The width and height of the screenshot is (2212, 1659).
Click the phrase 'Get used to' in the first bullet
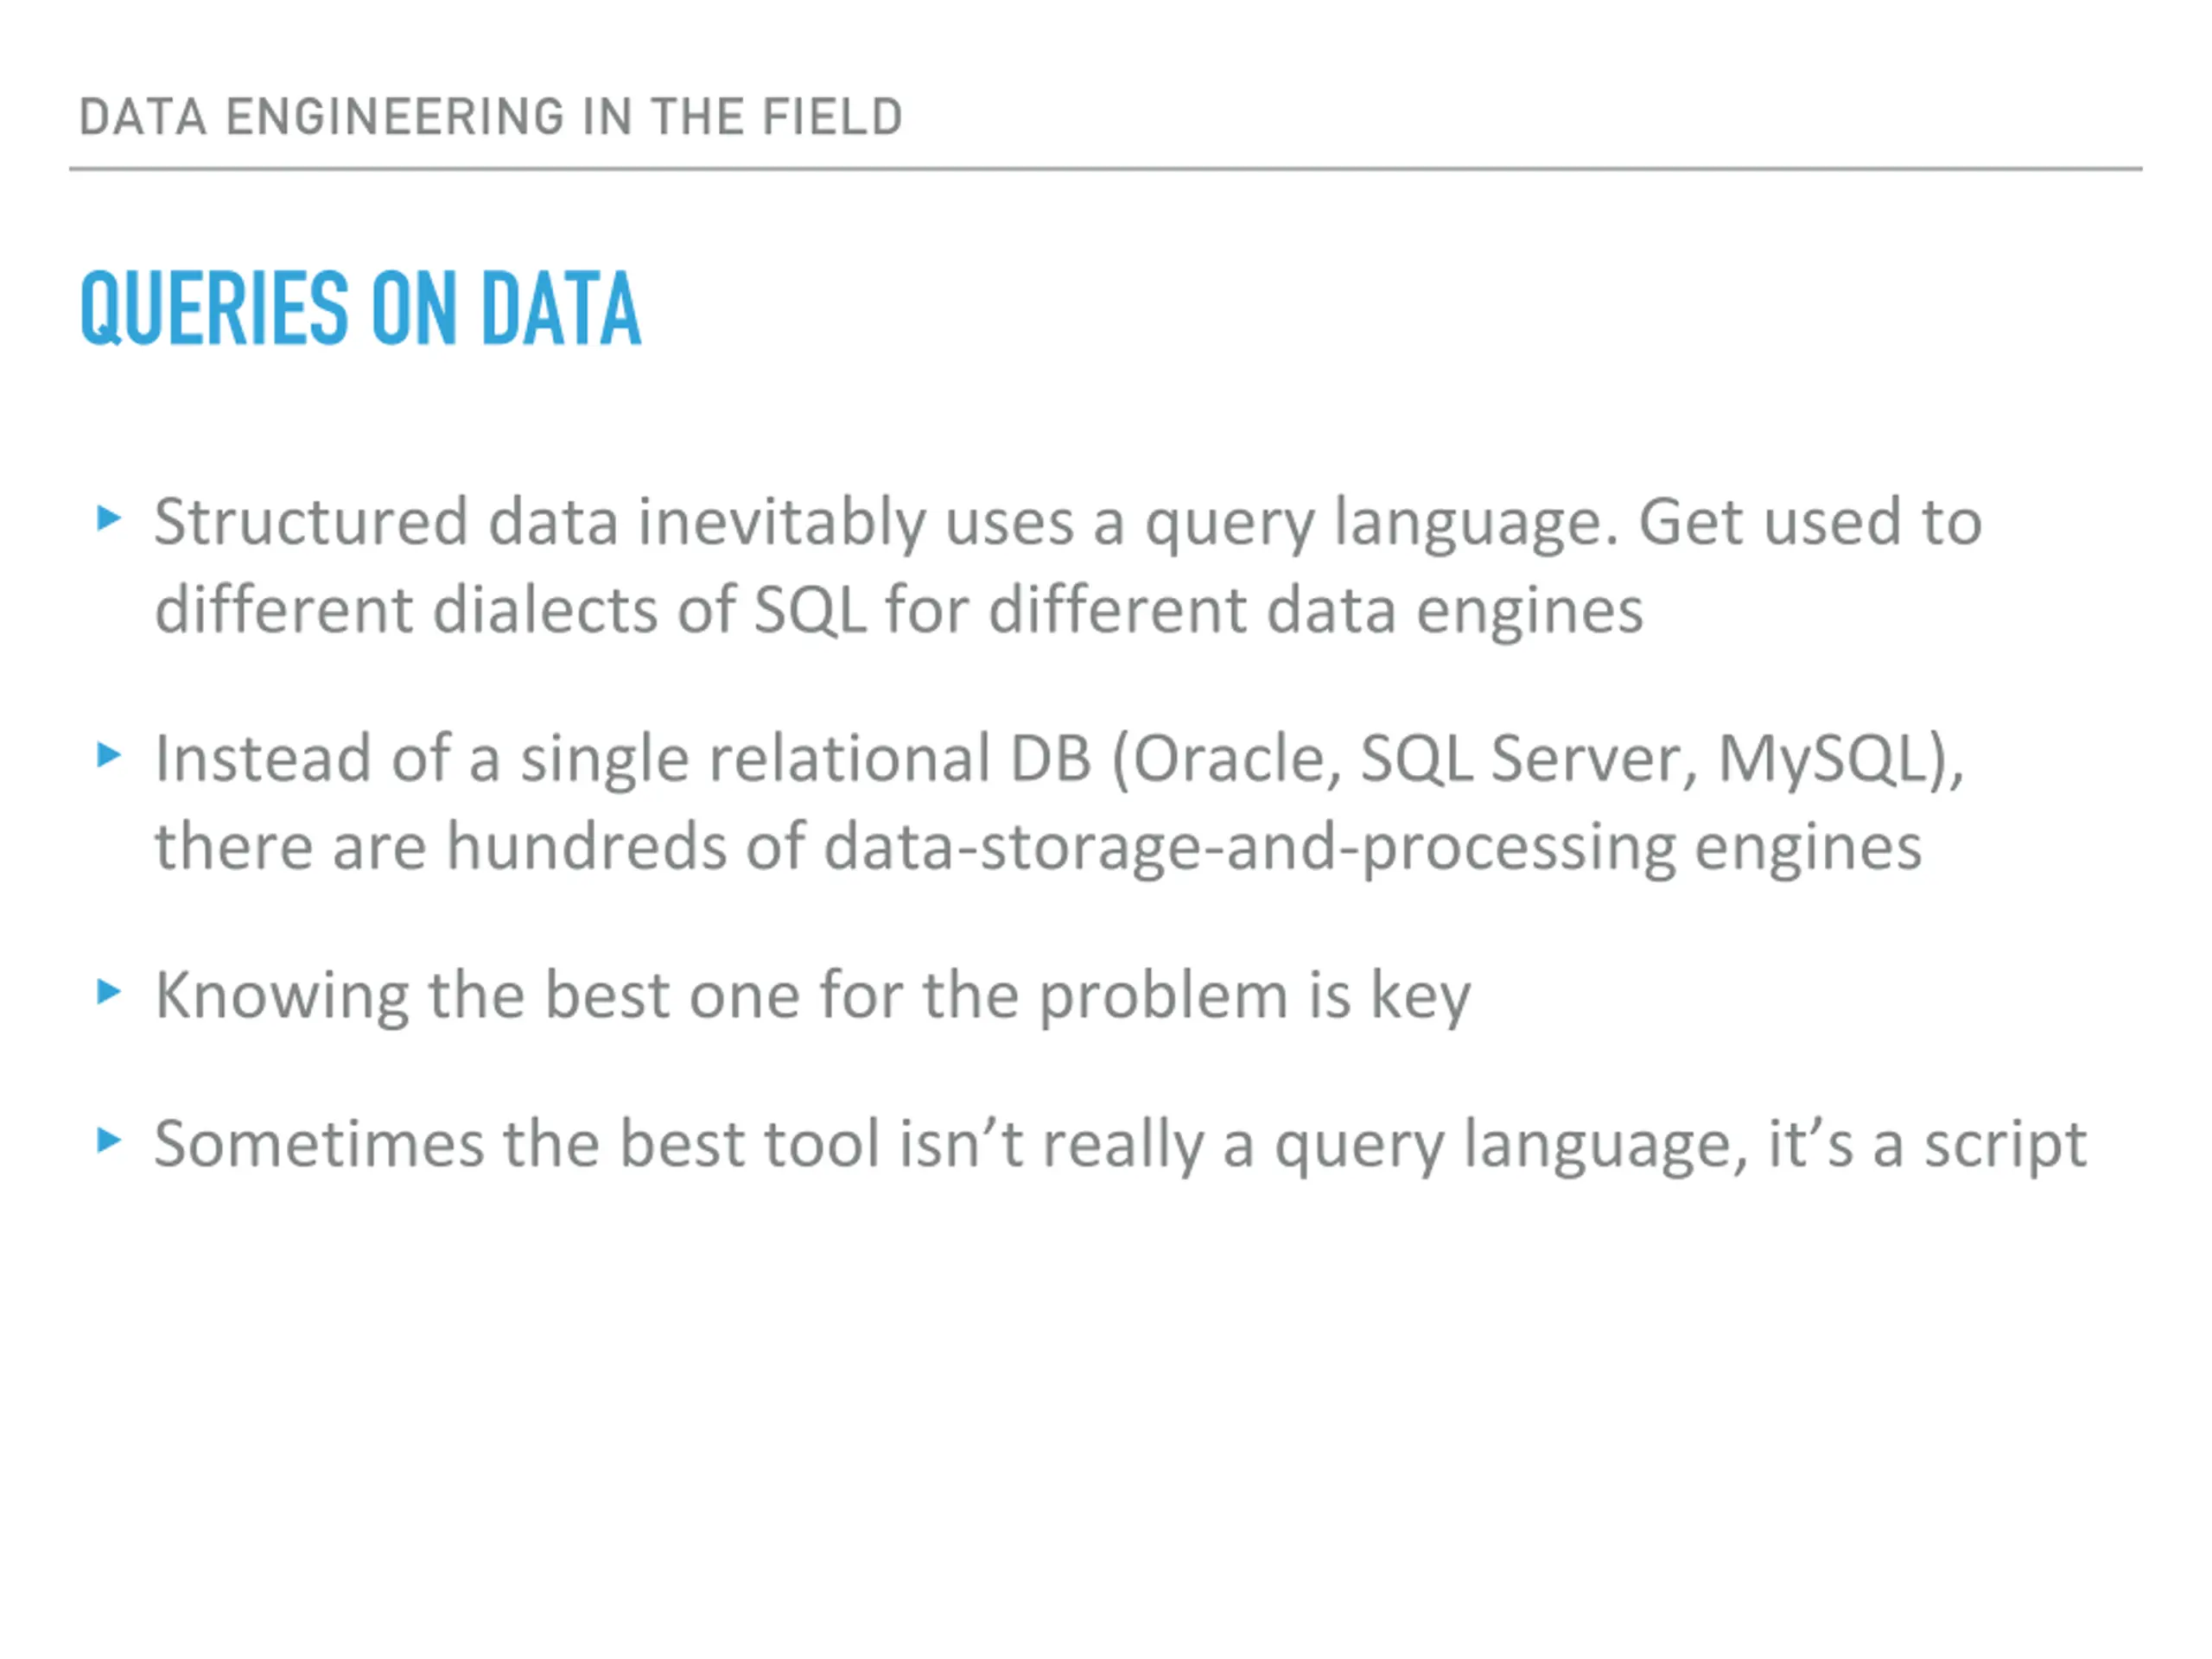coord(1810,522)
